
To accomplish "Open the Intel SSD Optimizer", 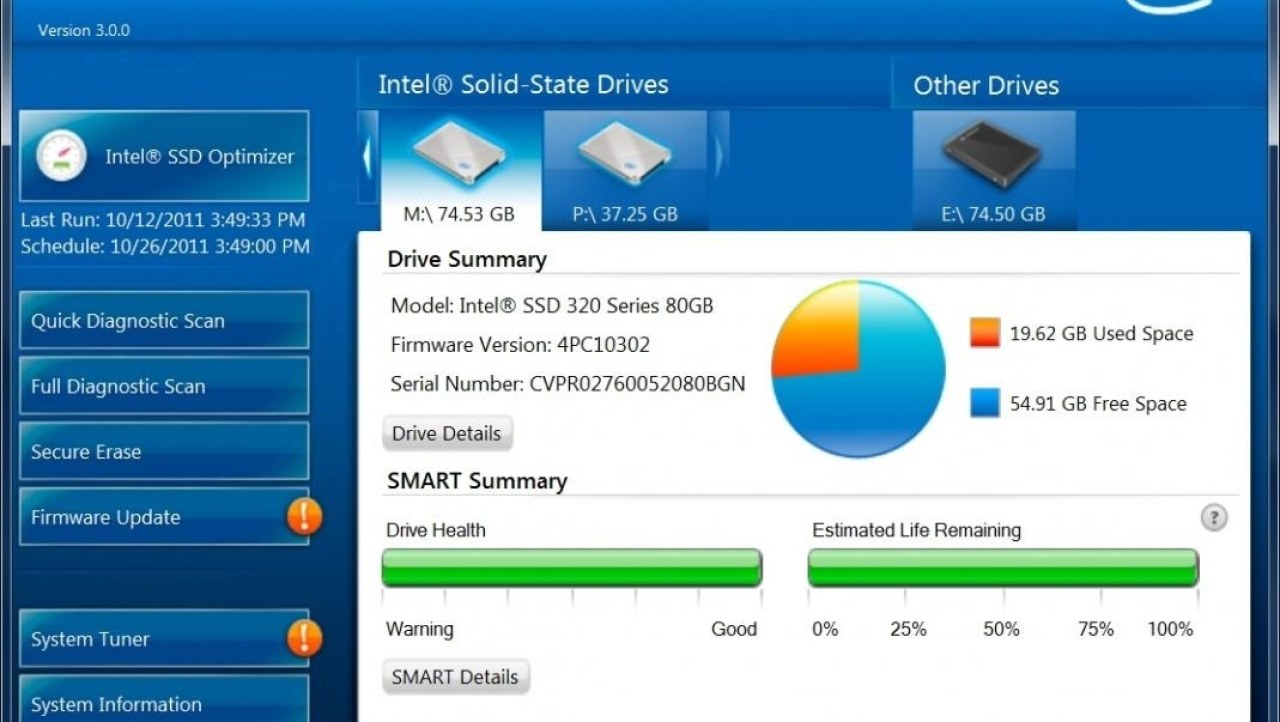I will tap(164, 156).
